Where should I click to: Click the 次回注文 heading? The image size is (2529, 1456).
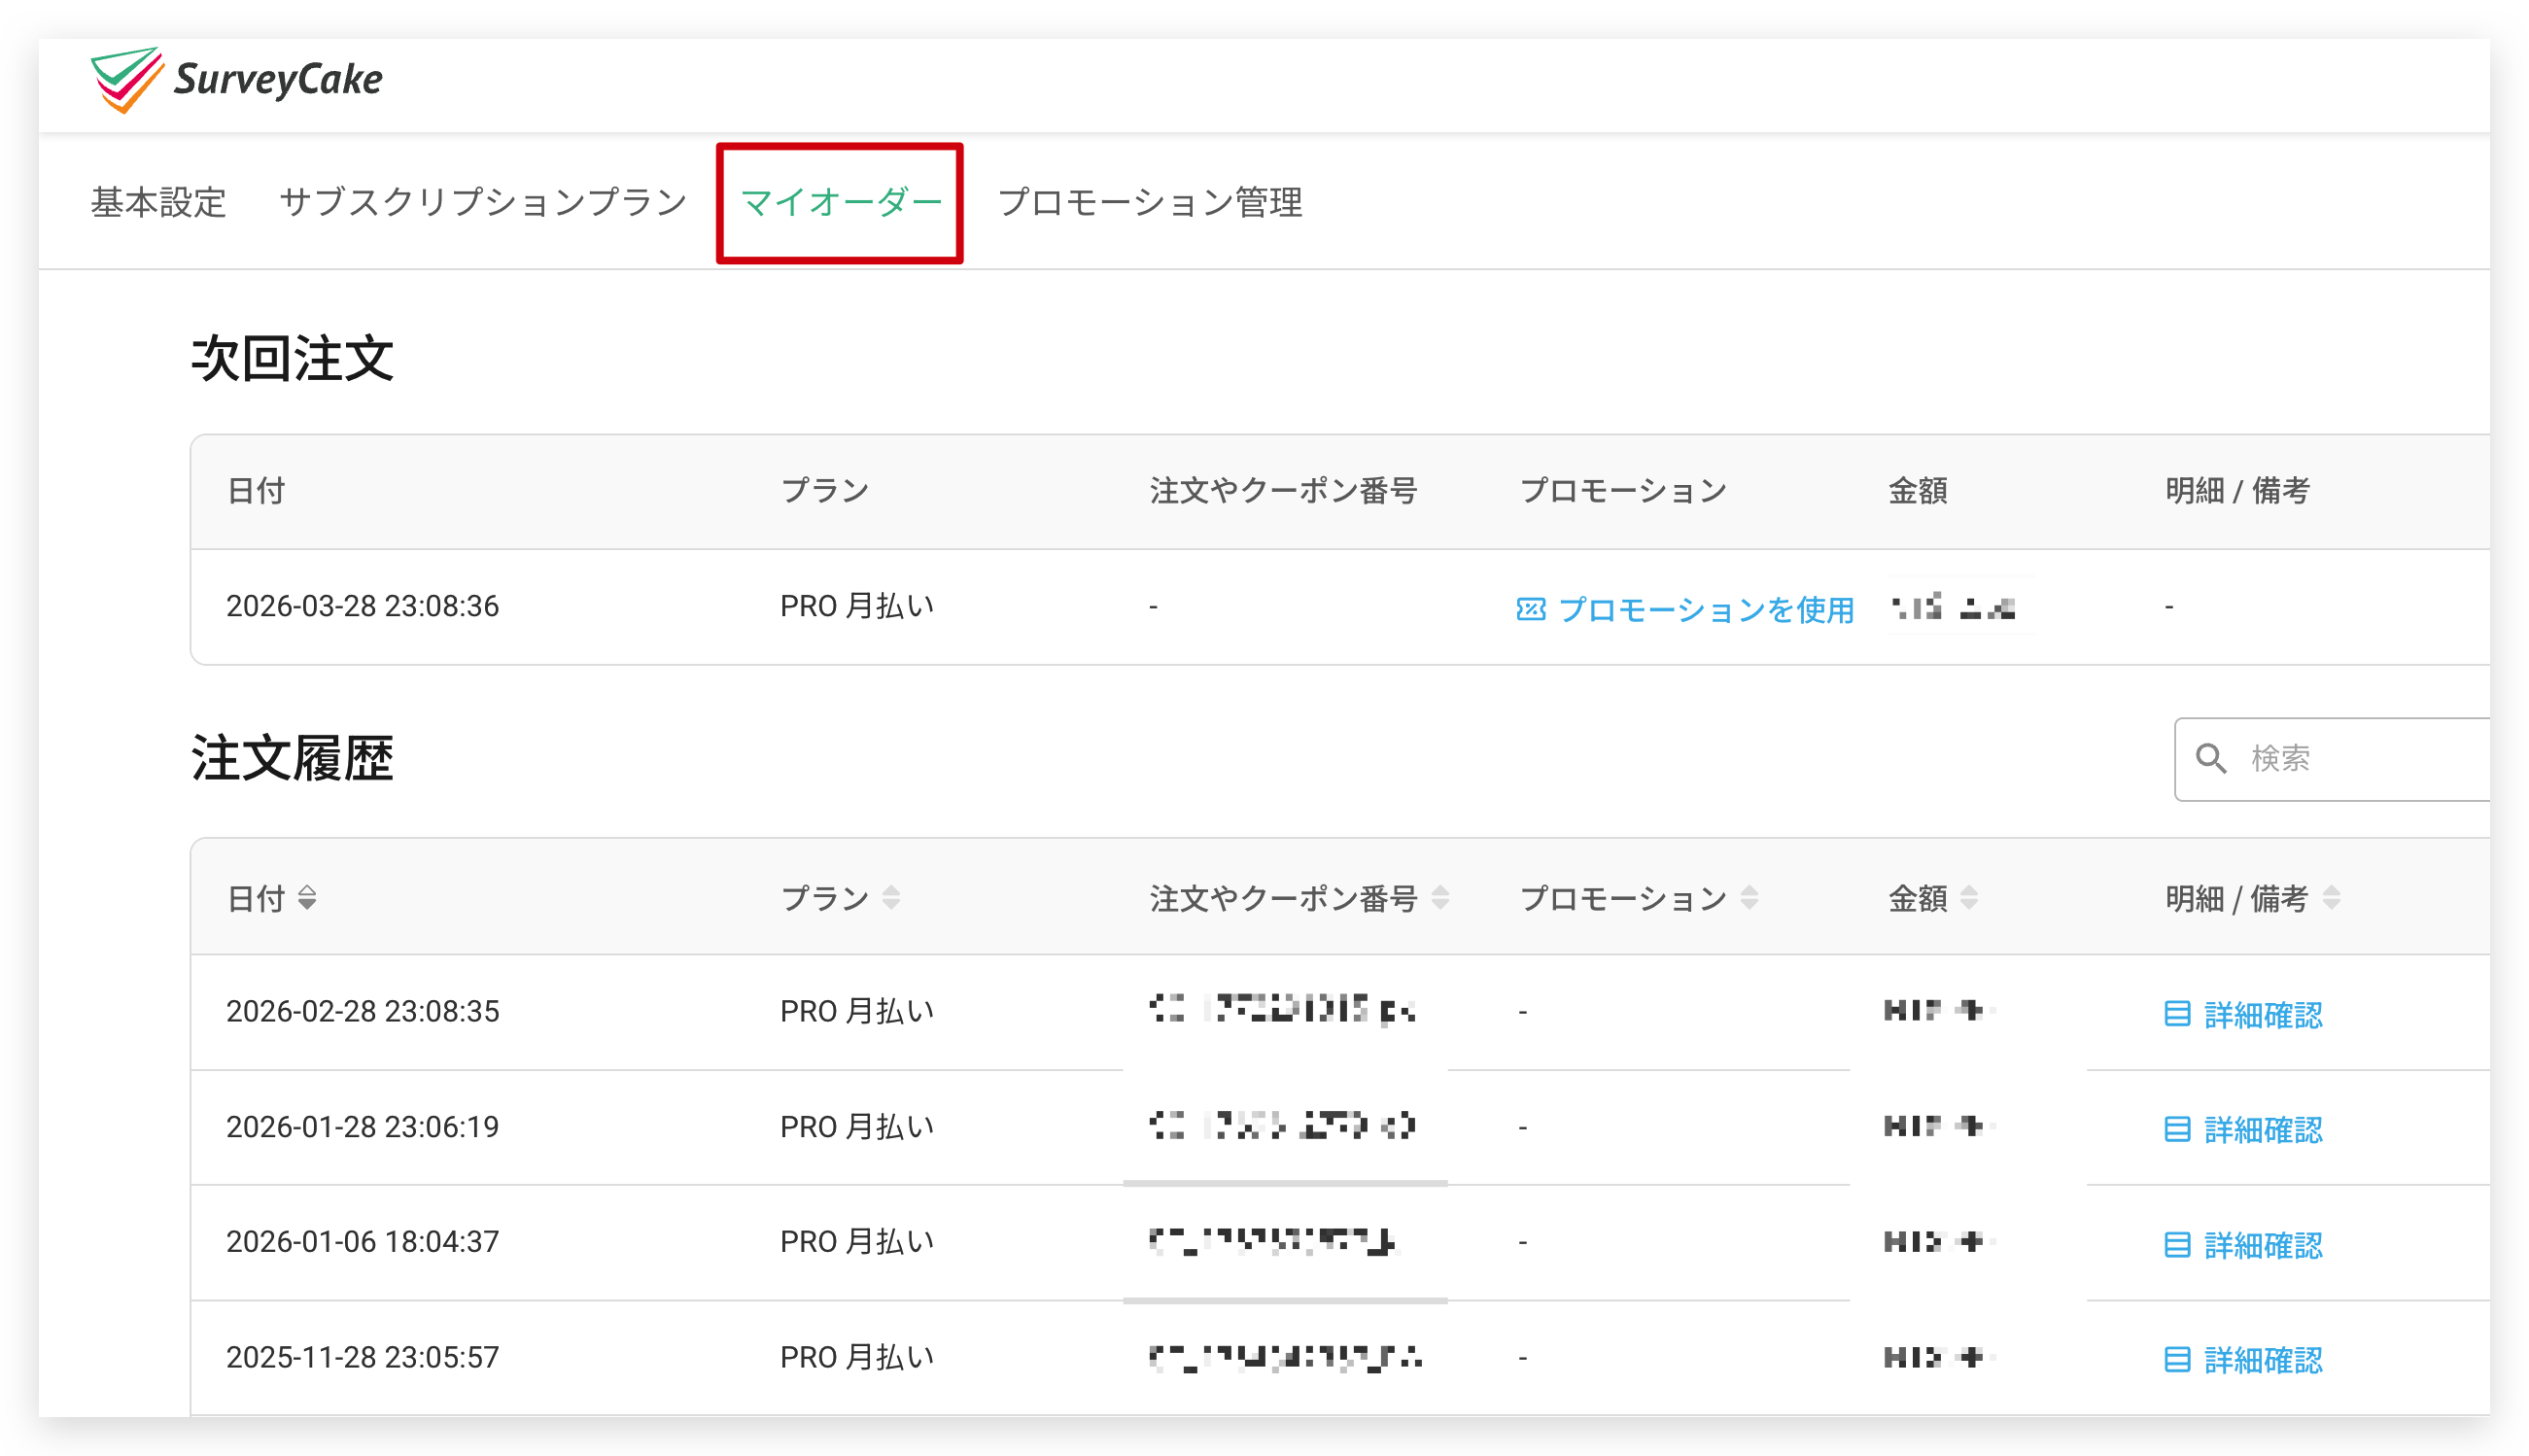pos(292,359)
